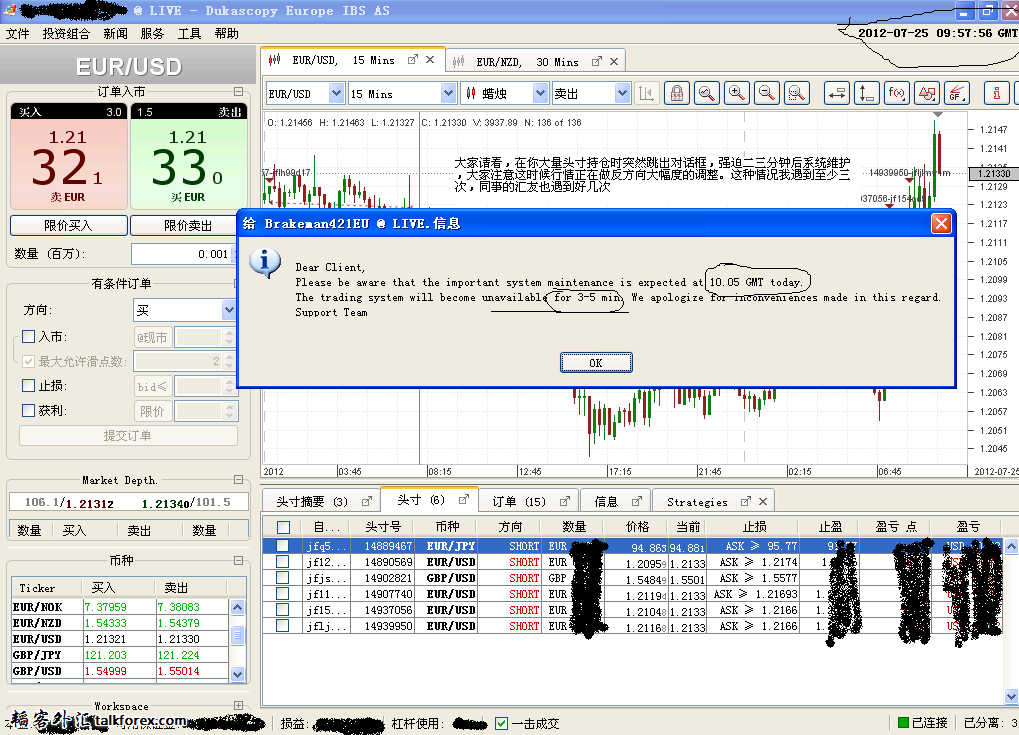Click the 数量 (百万) amount input field
Image resolution: width=1019 pixels, height=735 pixels.
click(x=183, y=254)
